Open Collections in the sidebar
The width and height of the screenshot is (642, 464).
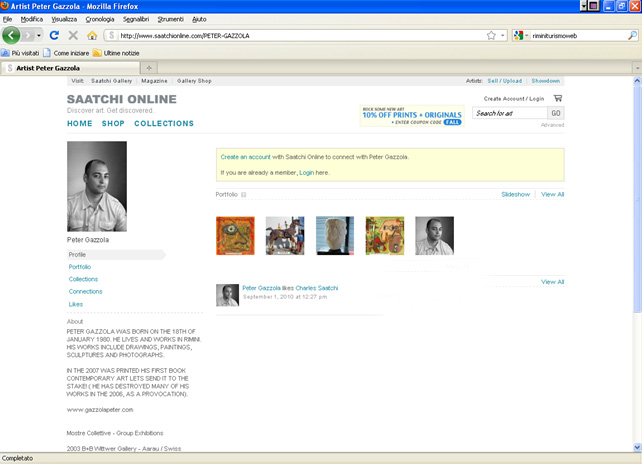(83, 279)
